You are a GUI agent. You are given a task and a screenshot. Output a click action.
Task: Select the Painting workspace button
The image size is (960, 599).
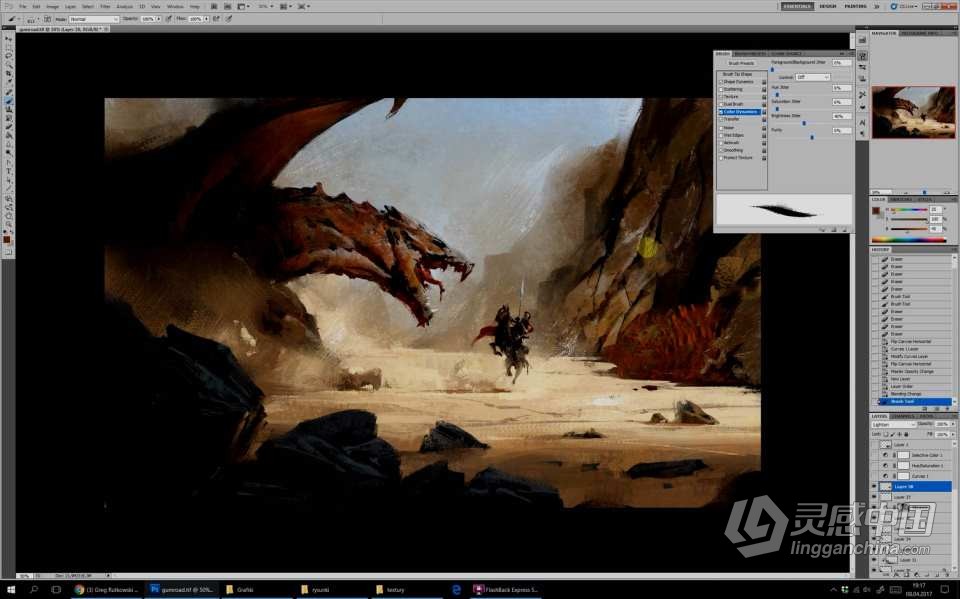click(x=855, y=6)
